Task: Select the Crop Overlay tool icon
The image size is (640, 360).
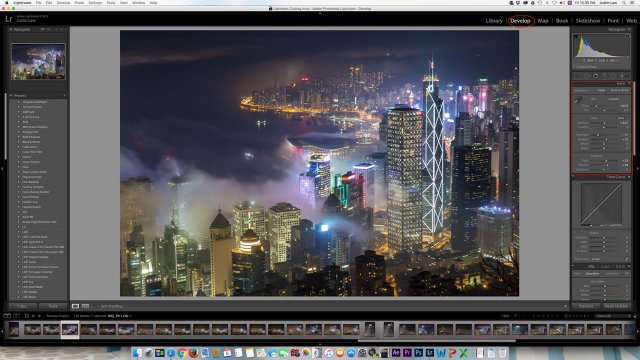Action: tap(587, 76)
